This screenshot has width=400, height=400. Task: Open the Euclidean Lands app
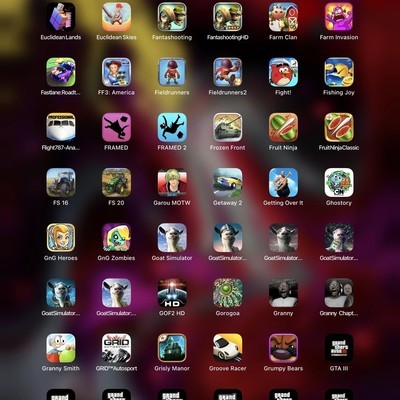61,17
